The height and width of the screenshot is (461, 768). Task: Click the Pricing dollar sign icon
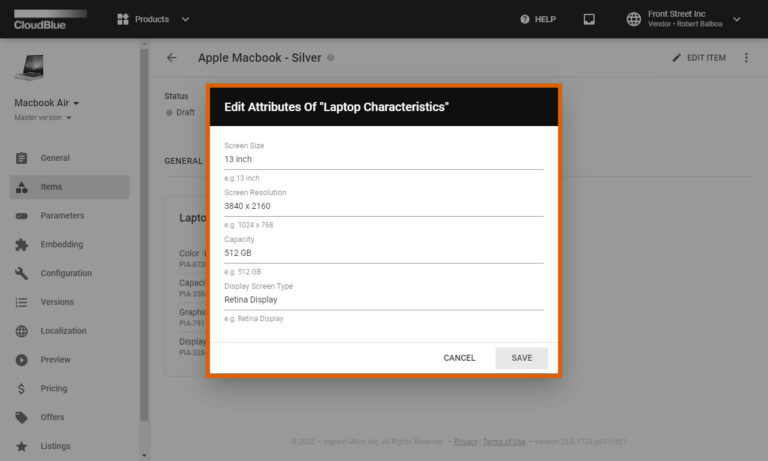(22, 388)
